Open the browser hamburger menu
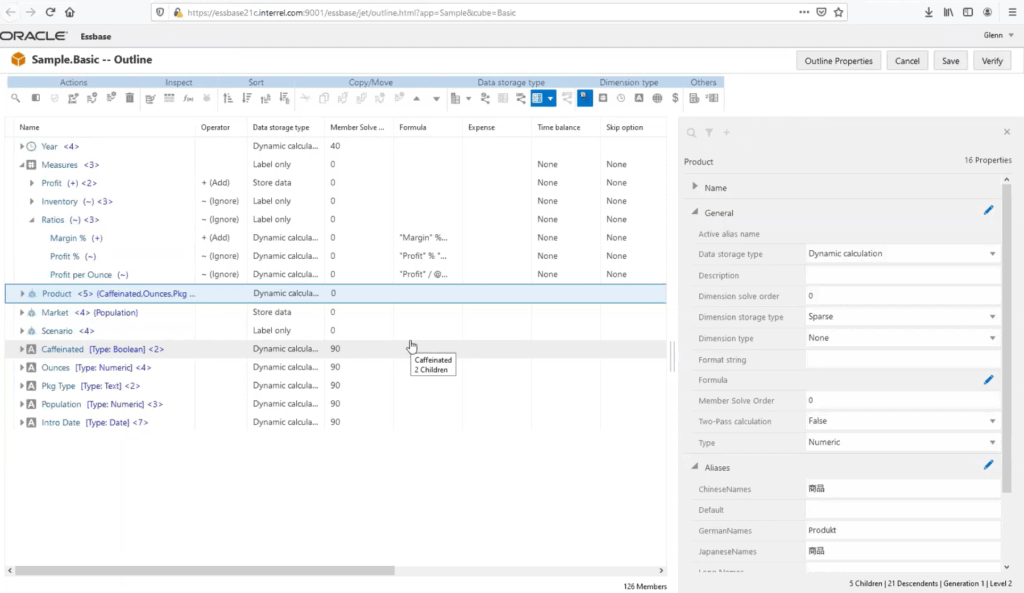 (x=1012, y=12)
